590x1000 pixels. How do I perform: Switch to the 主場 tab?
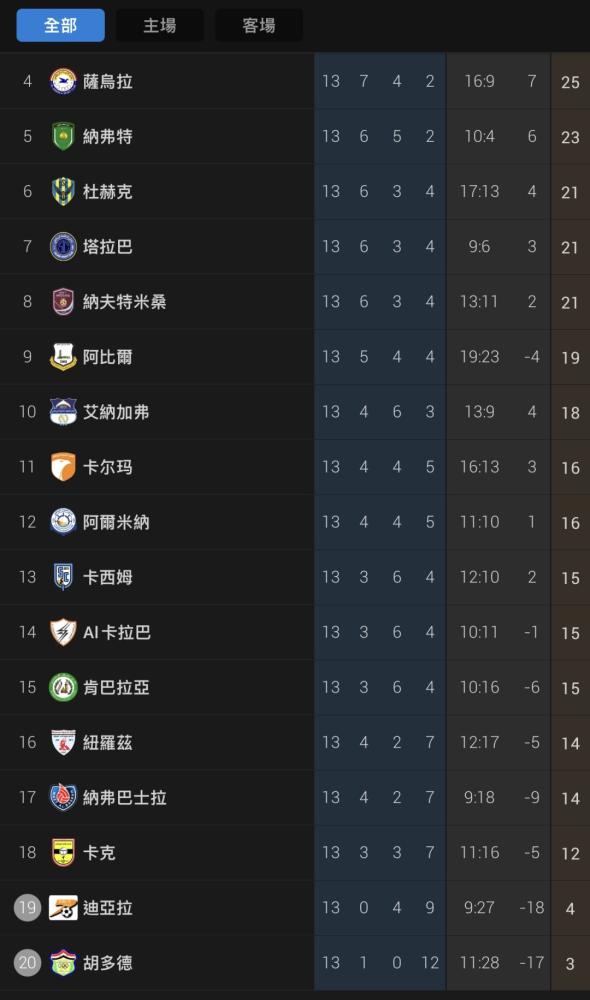(x=159, y=26)
